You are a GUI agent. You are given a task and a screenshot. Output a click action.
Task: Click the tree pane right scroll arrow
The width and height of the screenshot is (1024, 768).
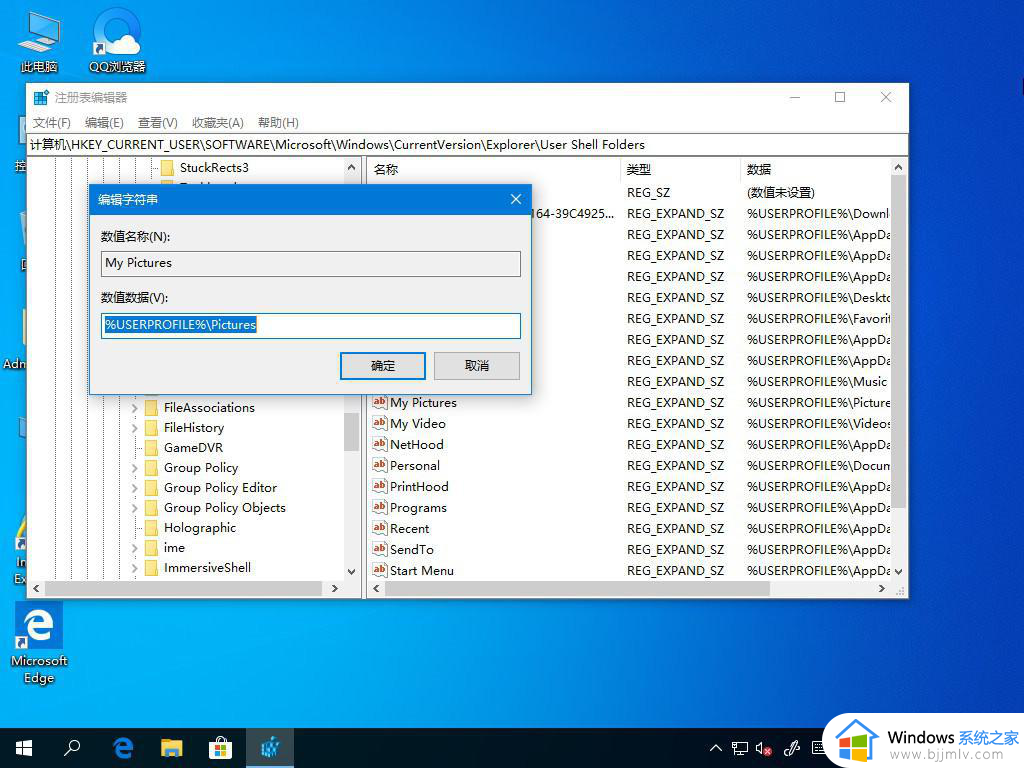pyautogui.click(x=335, y=588)
